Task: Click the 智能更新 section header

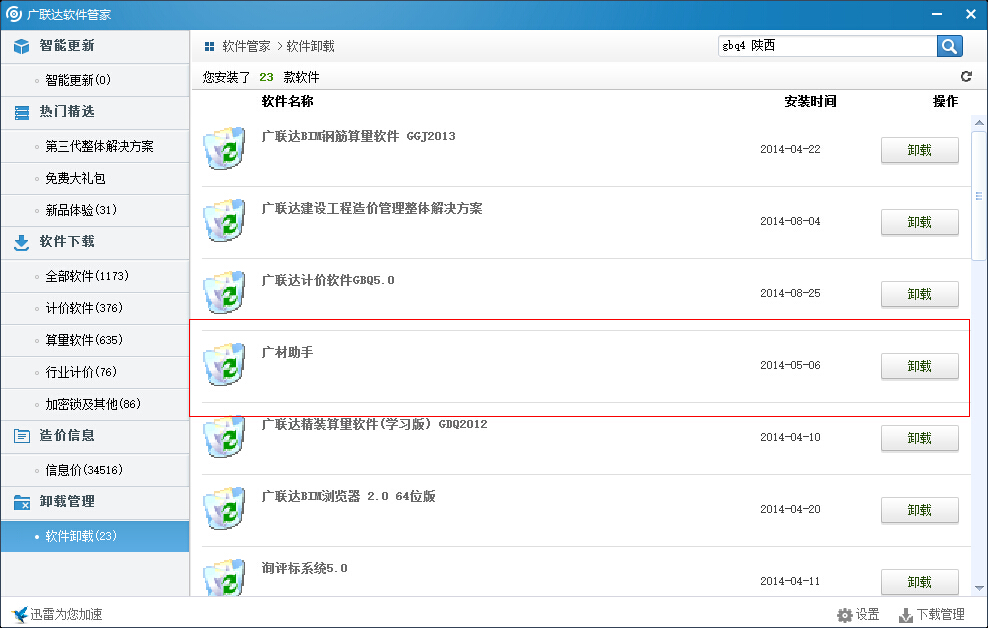Action: click(95, 46)
